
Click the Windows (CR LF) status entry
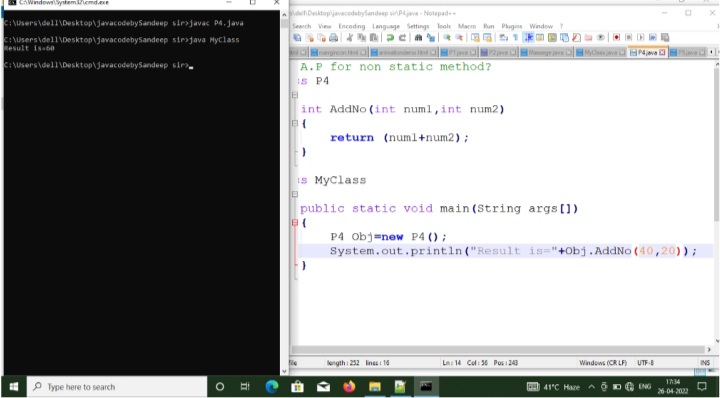click(x=603, y=363)
